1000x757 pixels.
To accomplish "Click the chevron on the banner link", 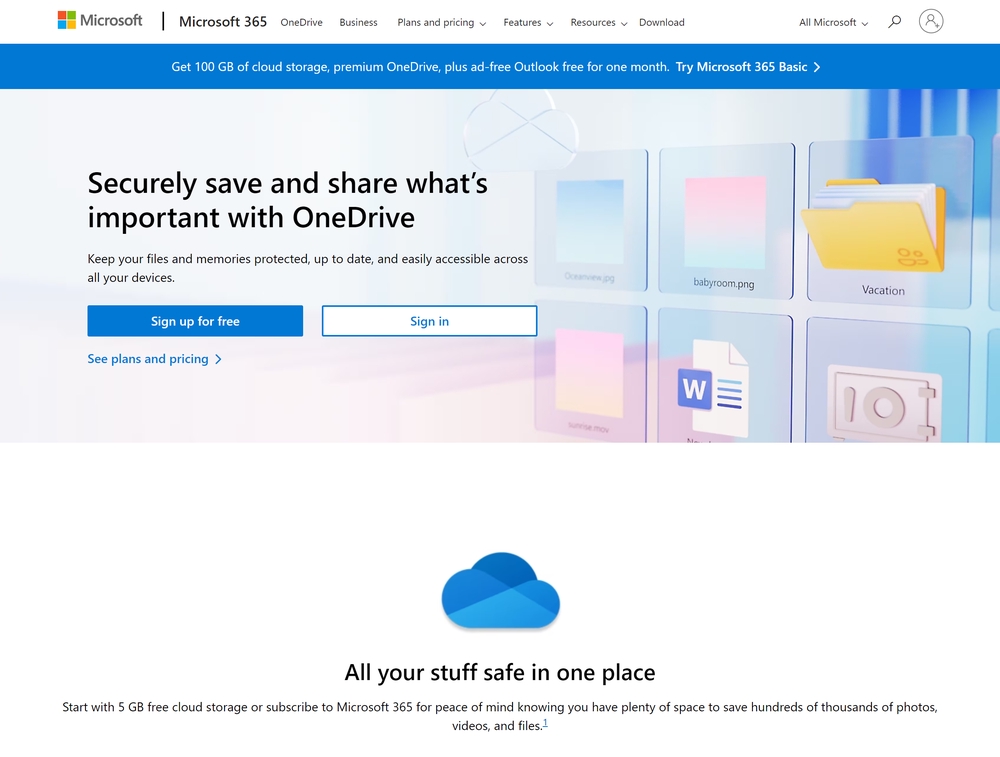I will coord(818,66).
